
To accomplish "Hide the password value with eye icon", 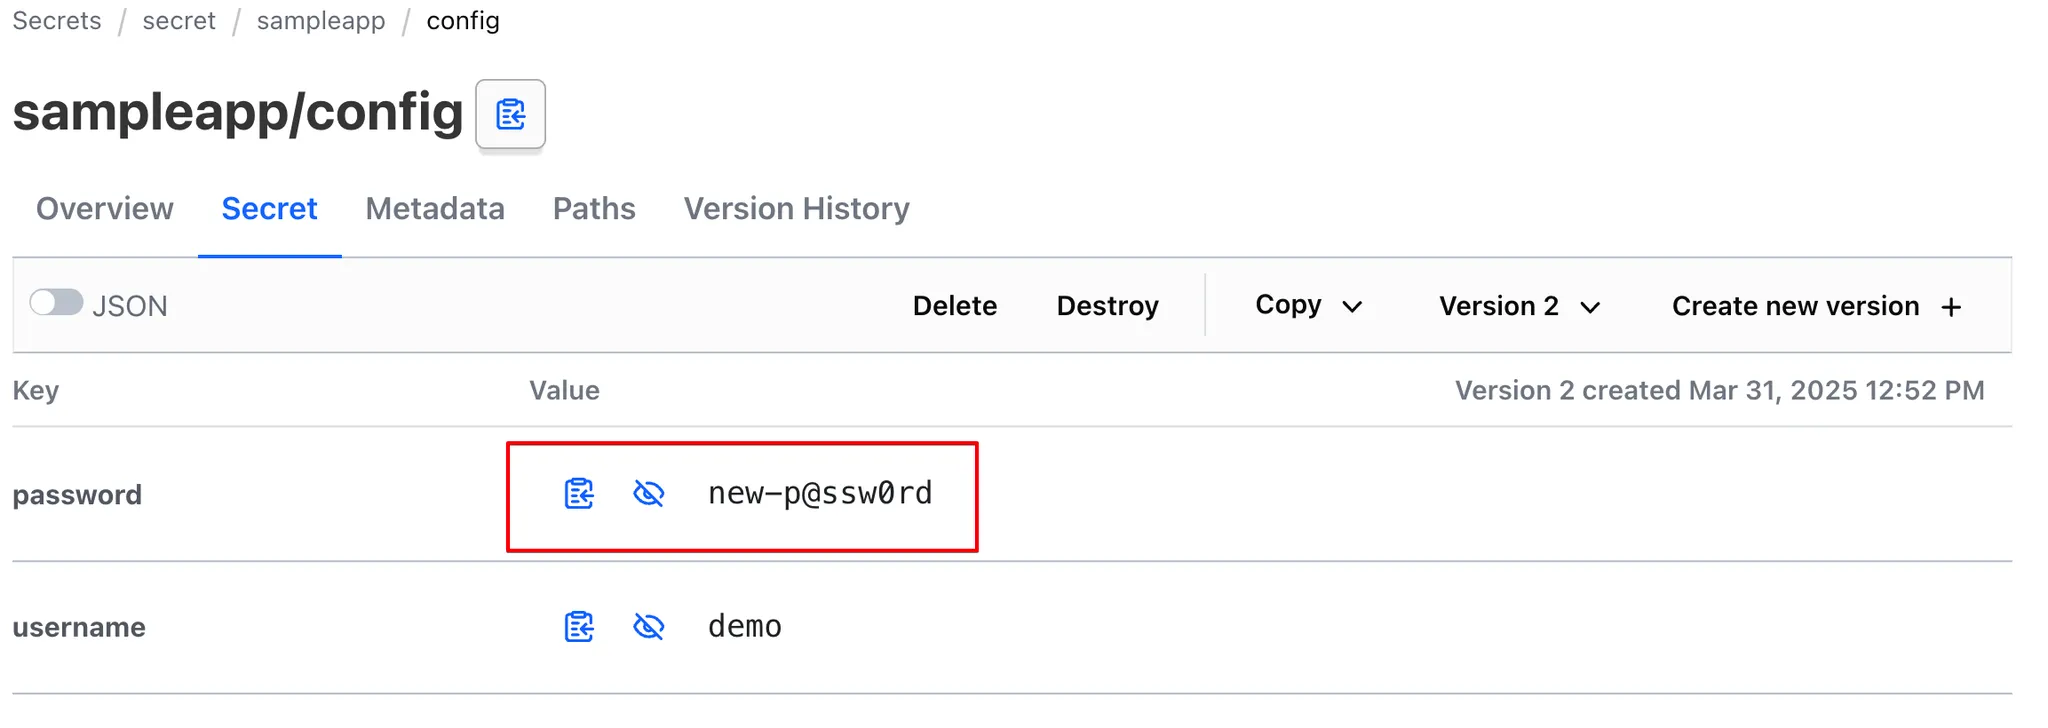I will click(649, 493).
